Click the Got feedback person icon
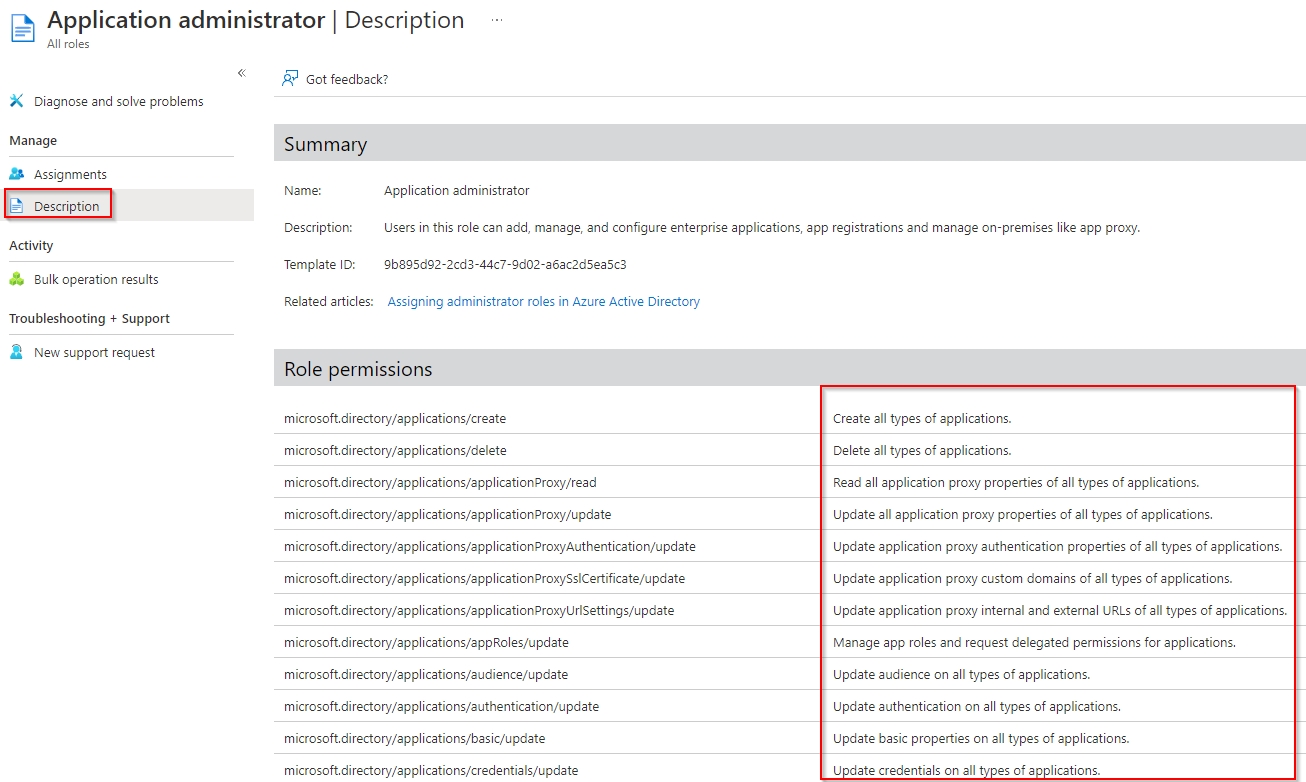This screenshot has width=1306, height=782. coord(290,79)
